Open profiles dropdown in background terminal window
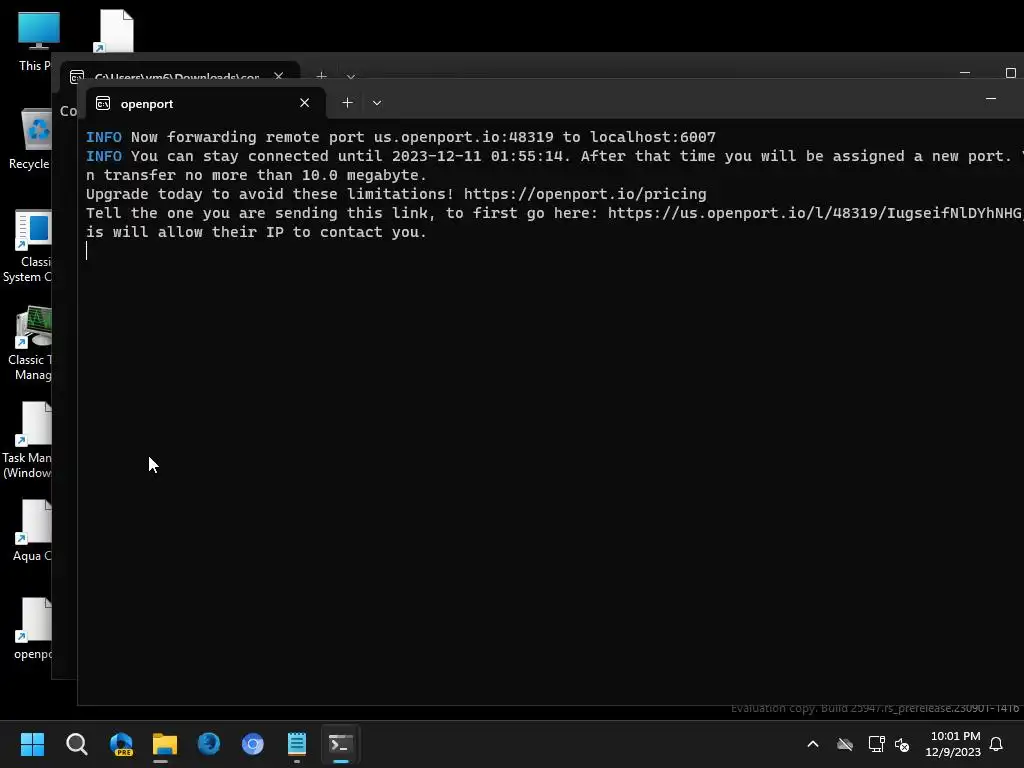The width and height of the screenshot is (1024, 768). [x=351, y=77]
